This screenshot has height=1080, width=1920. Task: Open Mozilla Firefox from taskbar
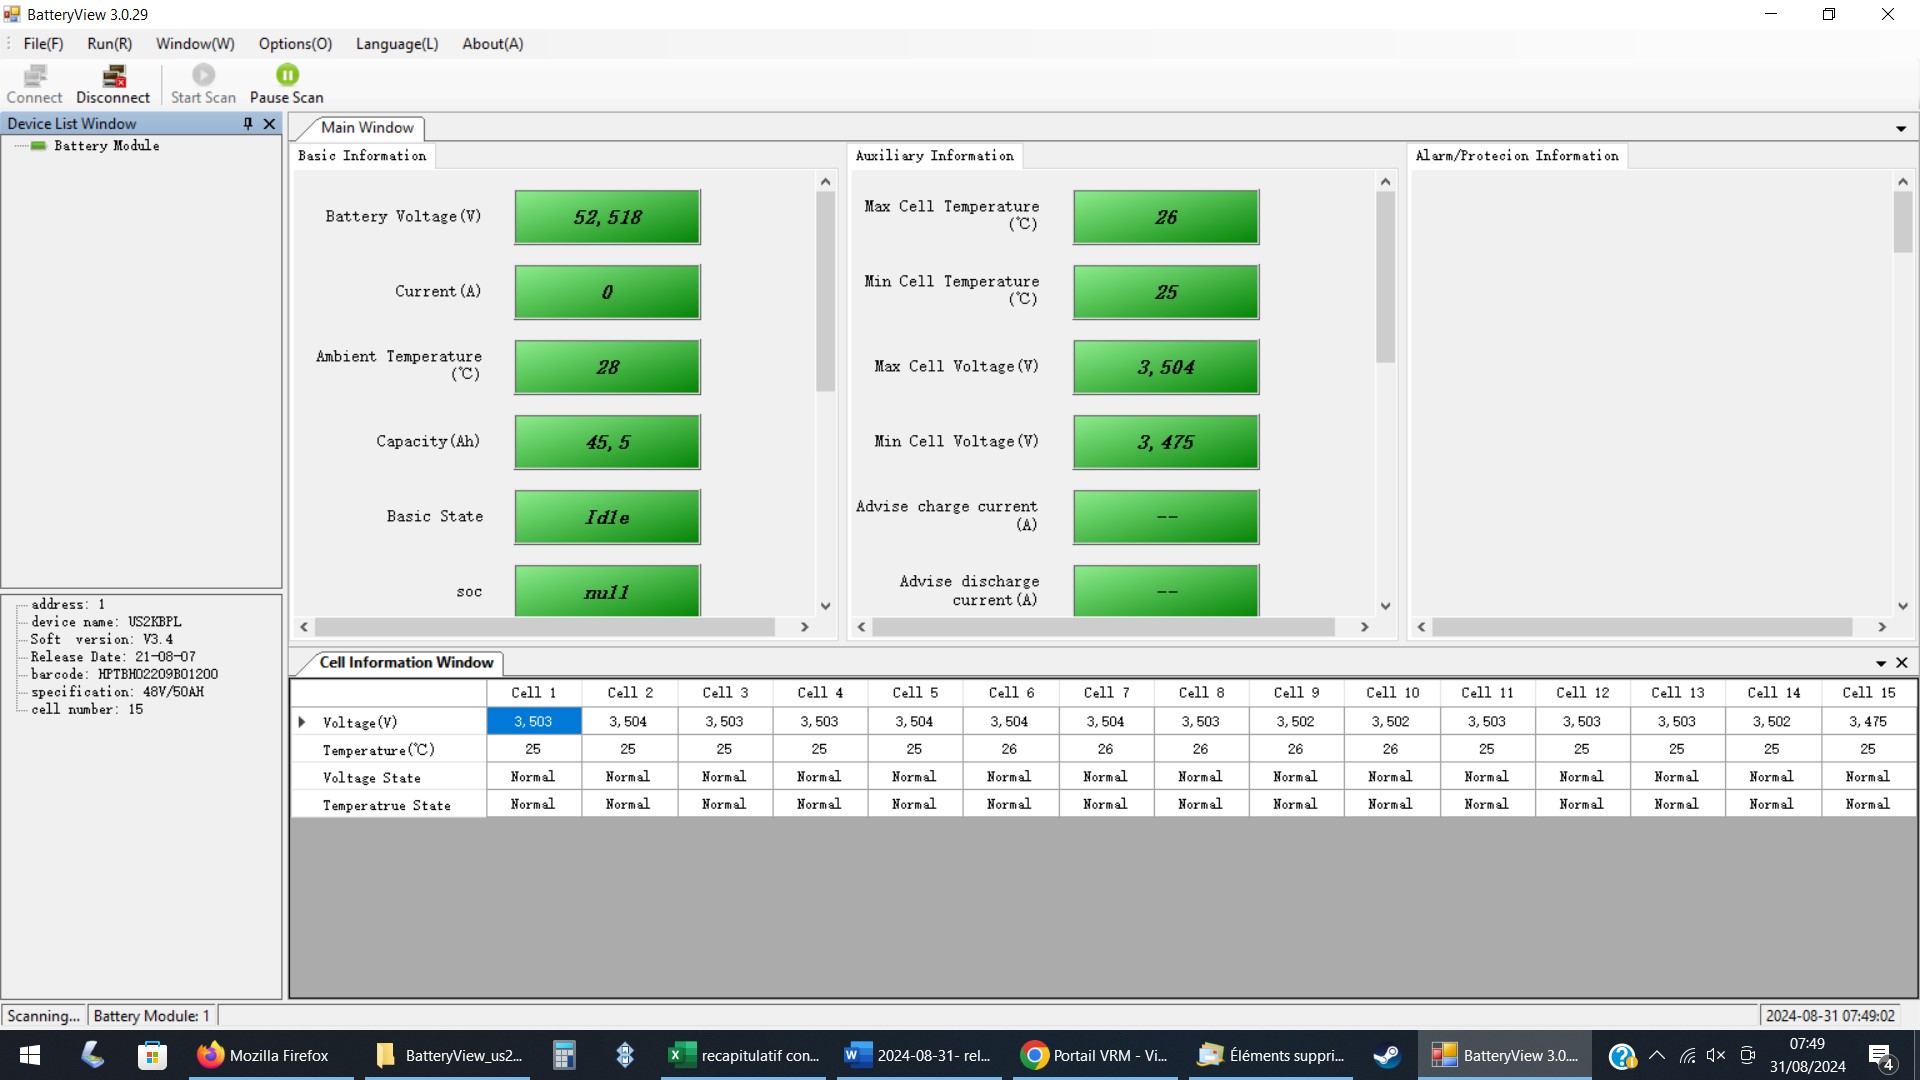(263, 1055)
